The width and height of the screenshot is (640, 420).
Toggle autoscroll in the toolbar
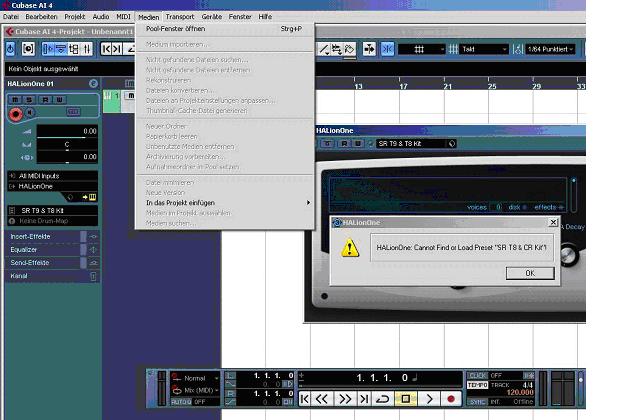click(x=369, y=49)
